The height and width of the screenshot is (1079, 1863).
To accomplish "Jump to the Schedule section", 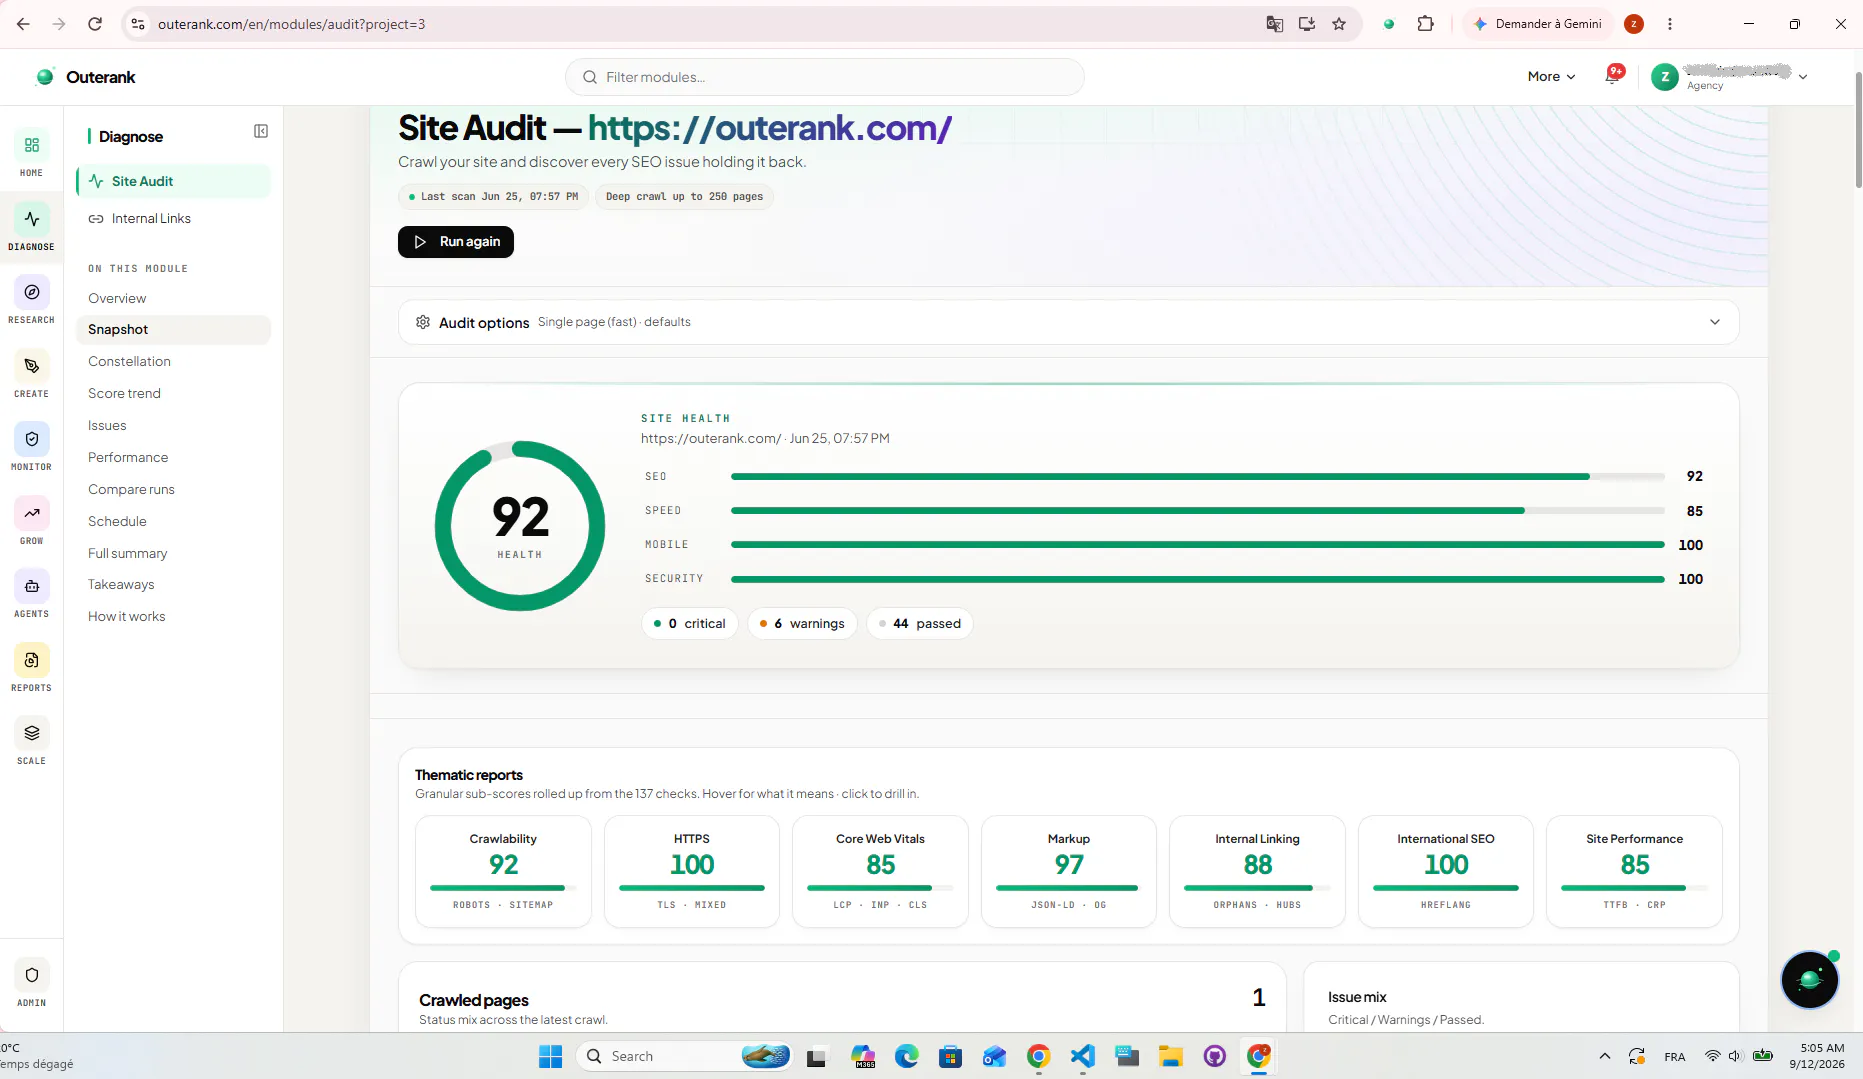I will [117, 522].
